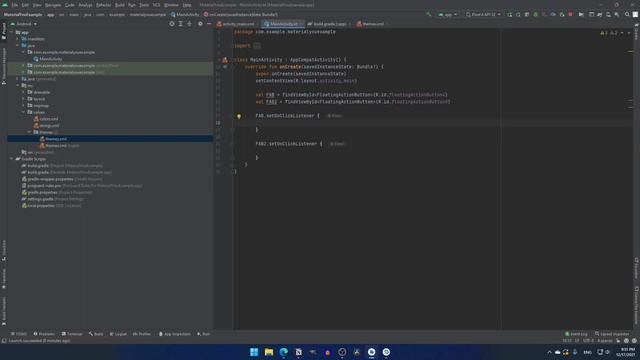This screenshot has height=360, width=640.
Task: Open the File menu
Action: tap(15, 5)
